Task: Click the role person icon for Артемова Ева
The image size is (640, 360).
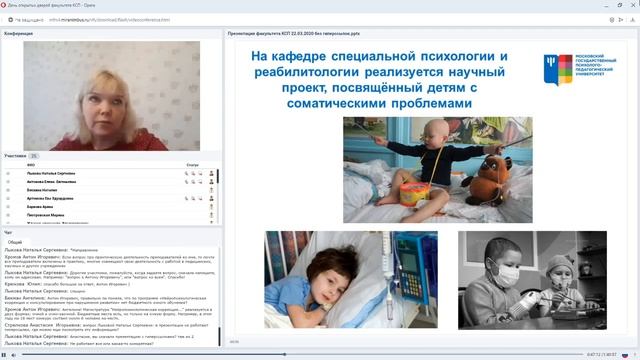Action: click(x=211, y=198)
